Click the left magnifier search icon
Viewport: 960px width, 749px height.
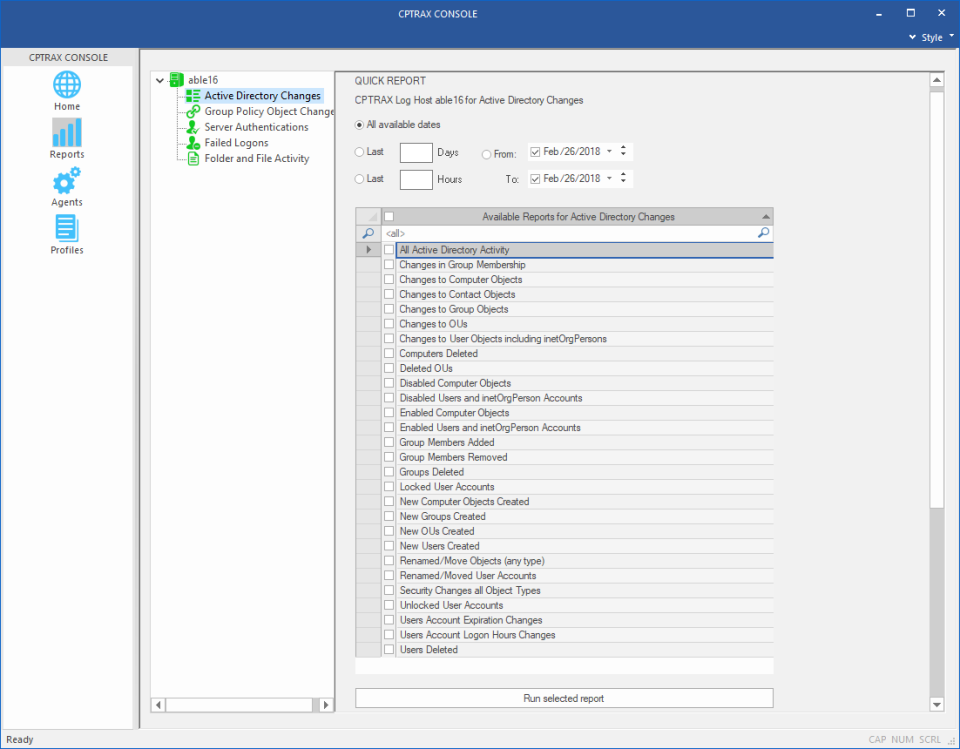point(368,233)
